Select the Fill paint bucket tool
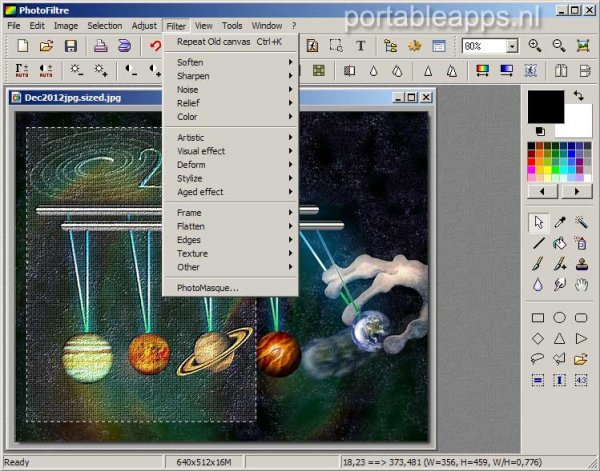The height and width of the screenshot is (471, 600). point(561,242)
